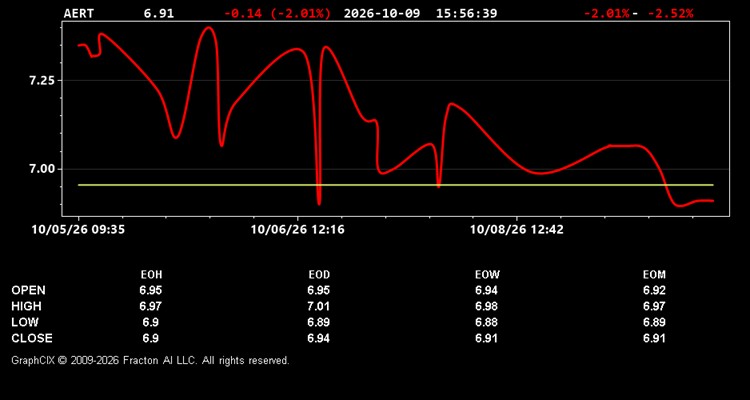Click the current price 6.91 in header
750x400 pixels.
coord(159,13)
